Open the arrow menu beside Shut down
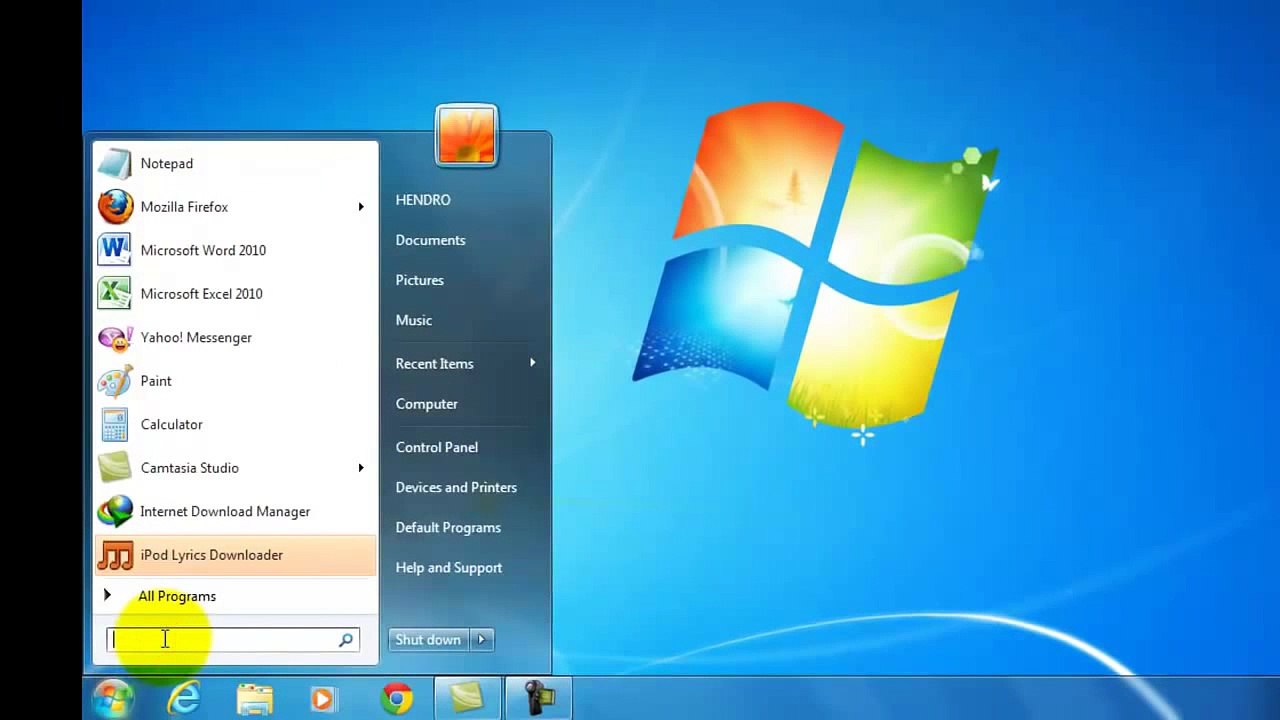 click(482, 640)
